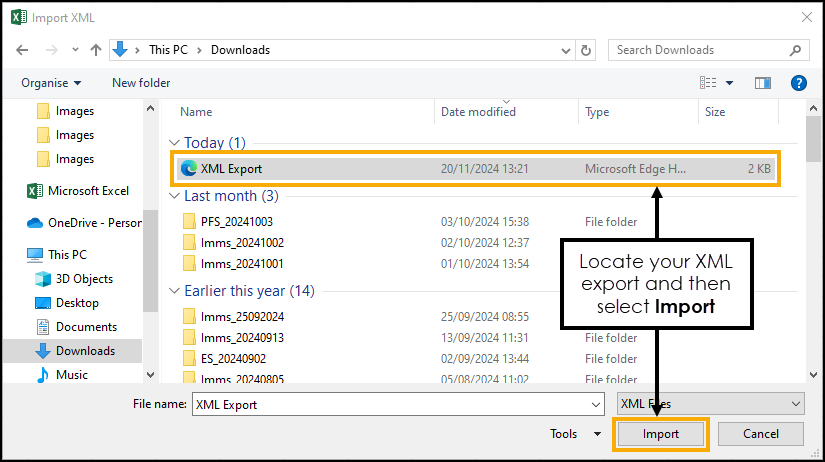Click the back navigation arrow
Viewport: 825px width, 462px height.
pyautogui.click(x=26, y=49)
